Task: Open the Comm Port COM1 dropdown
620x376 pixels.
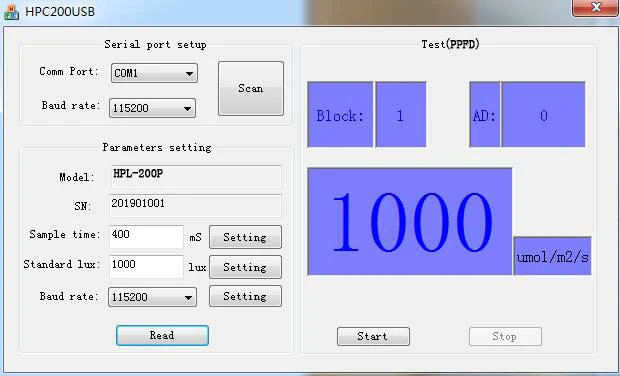Action: click(x=154, y=73)
